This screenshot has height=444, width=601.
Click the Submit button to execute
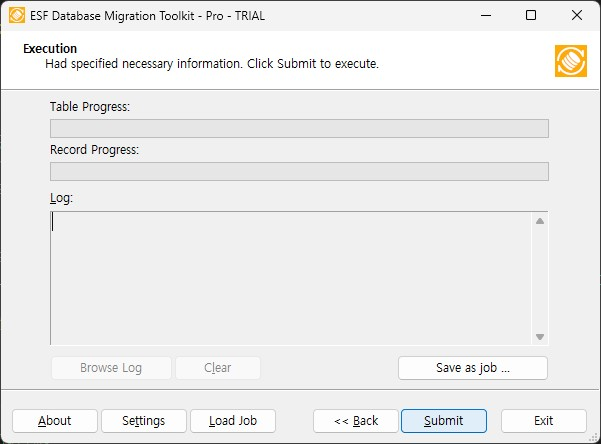tap(444, 421)
